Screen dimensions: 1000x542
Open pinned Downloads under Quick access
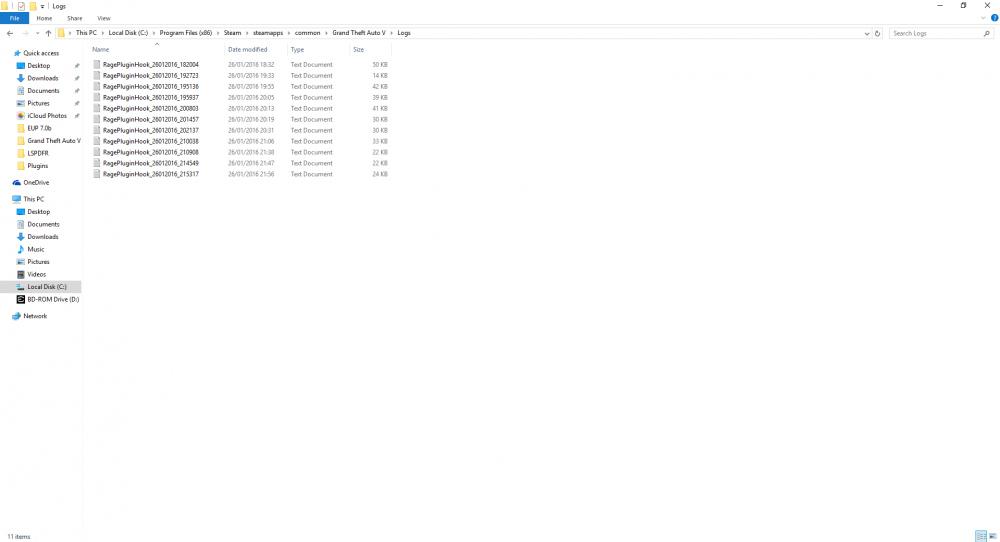[x=42, y=78]
